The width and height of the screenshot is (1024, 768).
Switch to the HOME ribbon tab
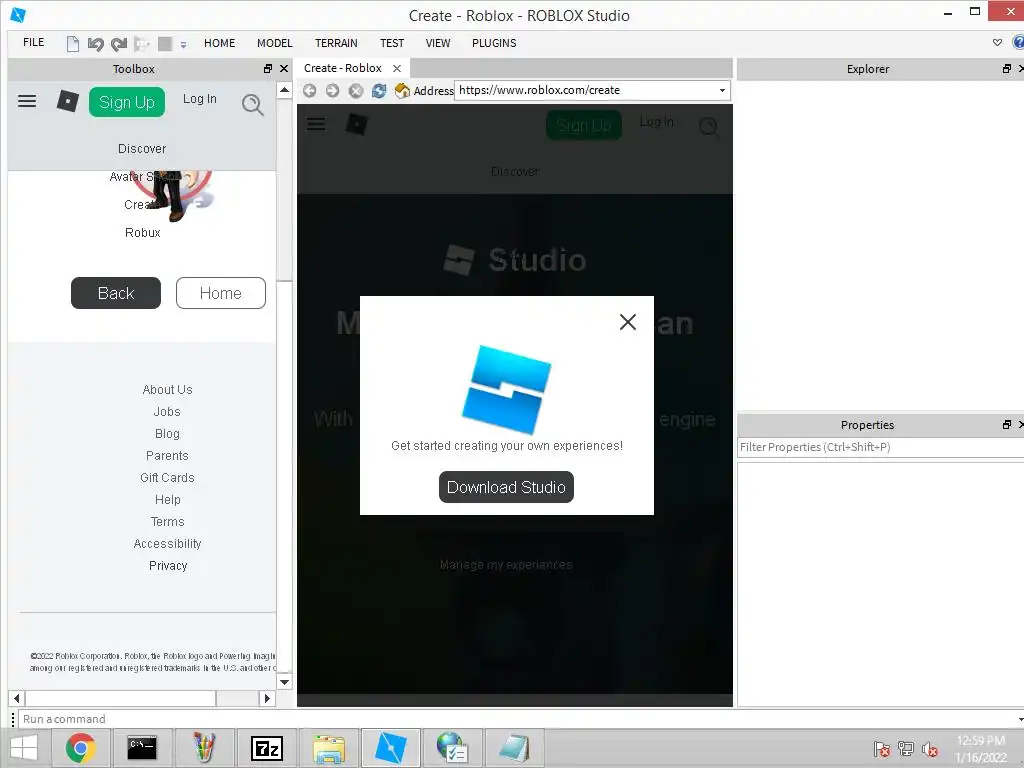[219, 43]
